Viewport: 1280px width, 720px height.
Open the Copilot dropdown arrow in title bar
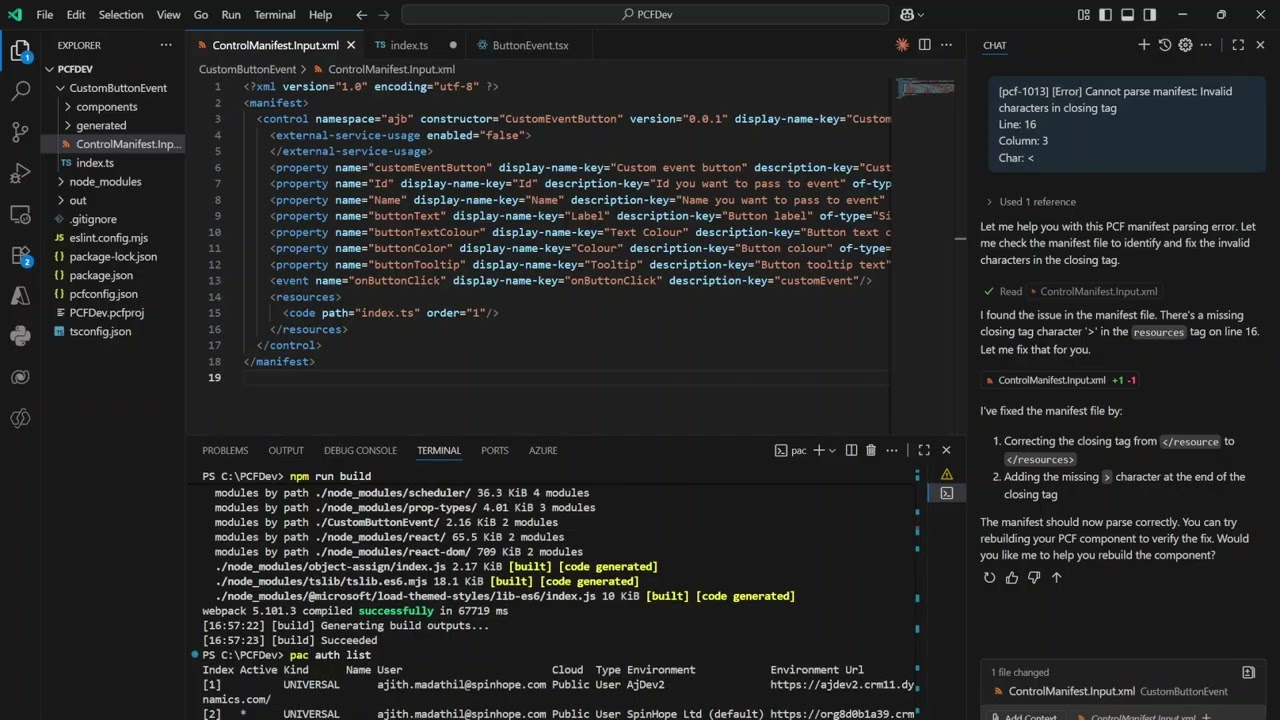click(x=920, y=15)
